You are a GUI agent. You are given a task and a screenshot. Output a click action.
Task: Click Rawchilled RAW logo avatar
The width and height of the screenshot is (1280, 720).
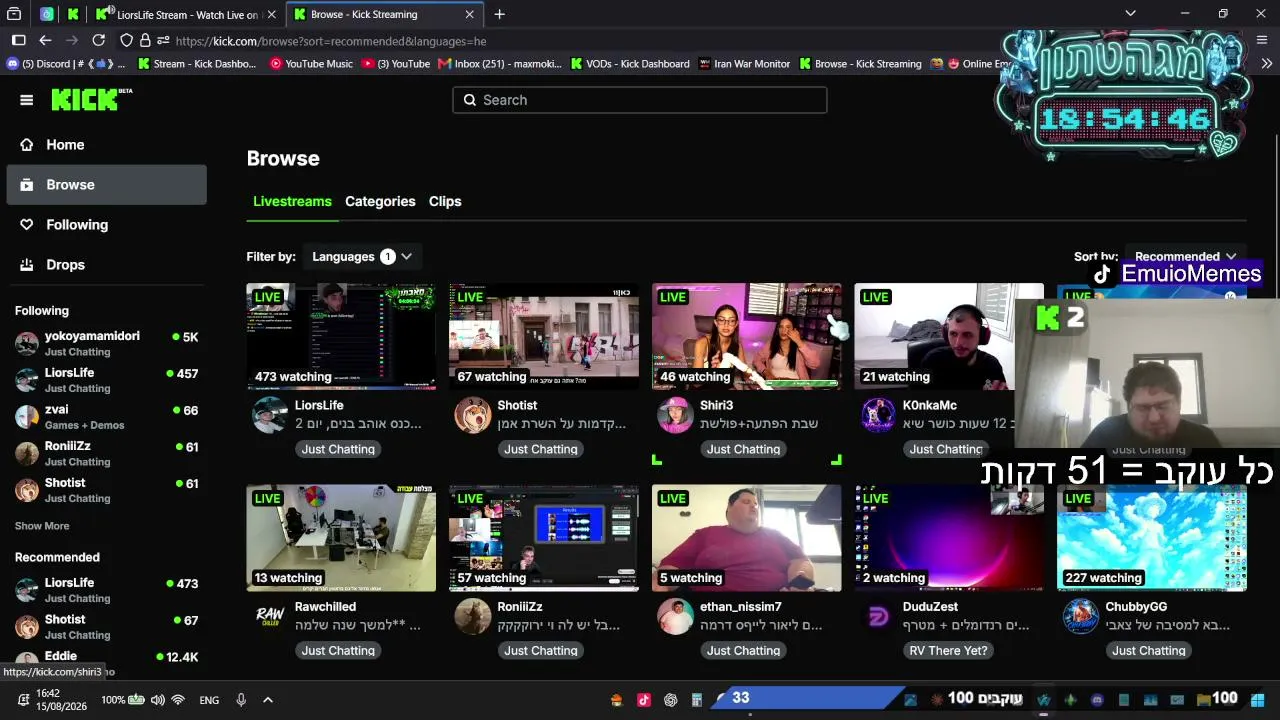[270, 616]
